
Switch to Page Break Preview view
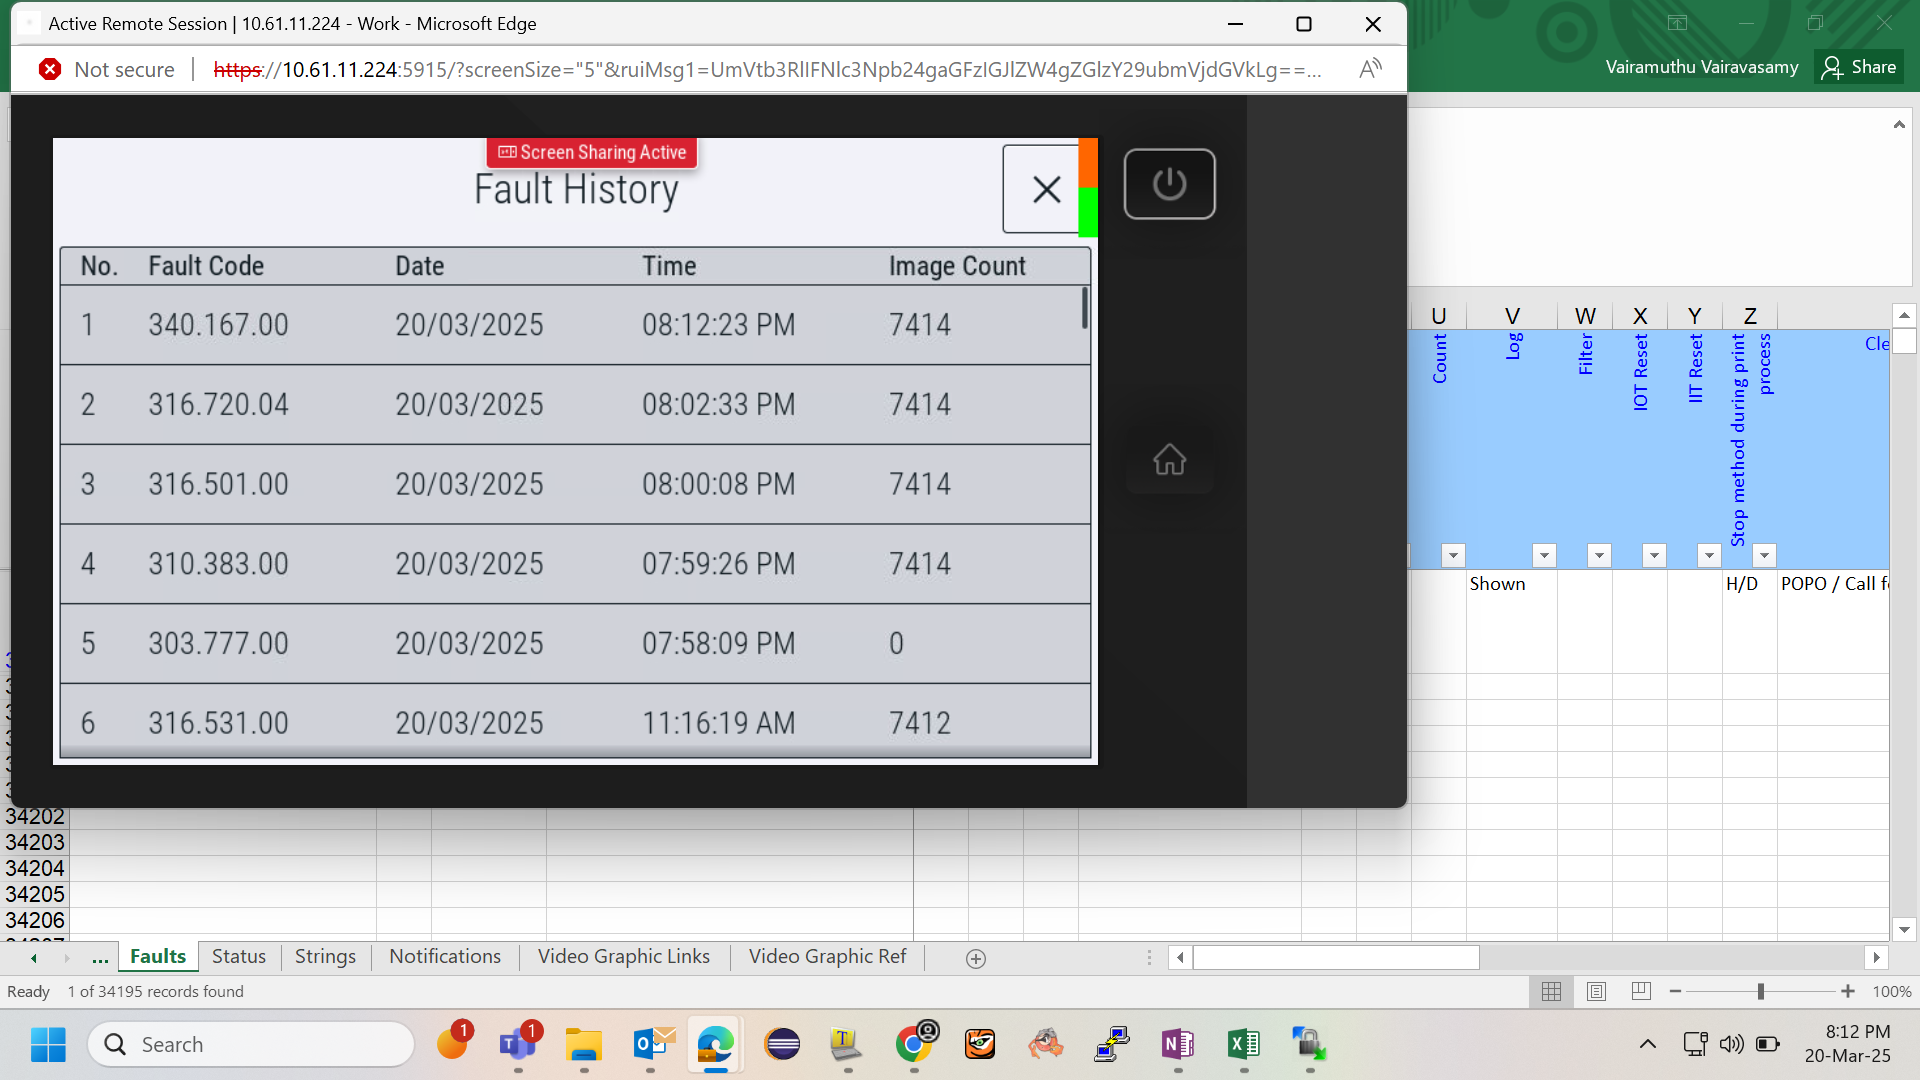(x=1641, y=991)
